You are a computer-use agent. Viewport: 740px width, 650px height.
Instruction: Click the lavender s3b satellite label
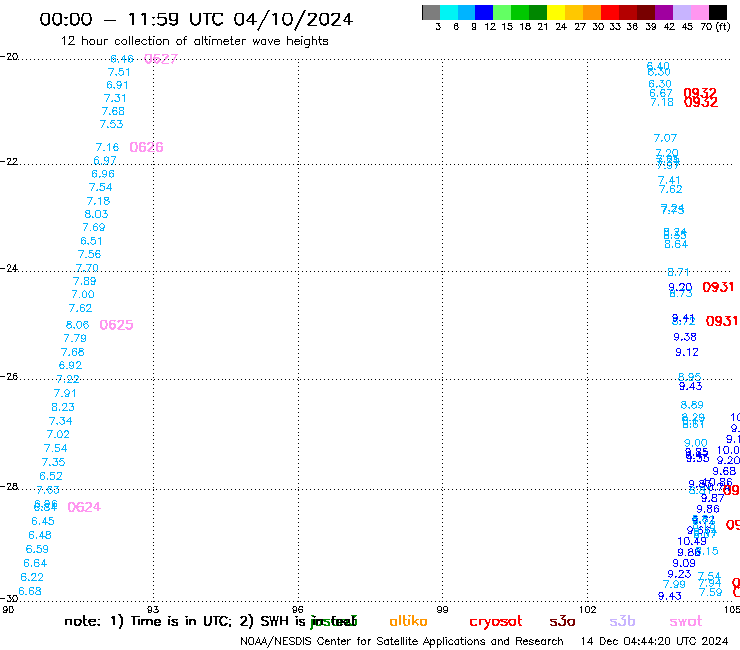[x=622, y=621]
